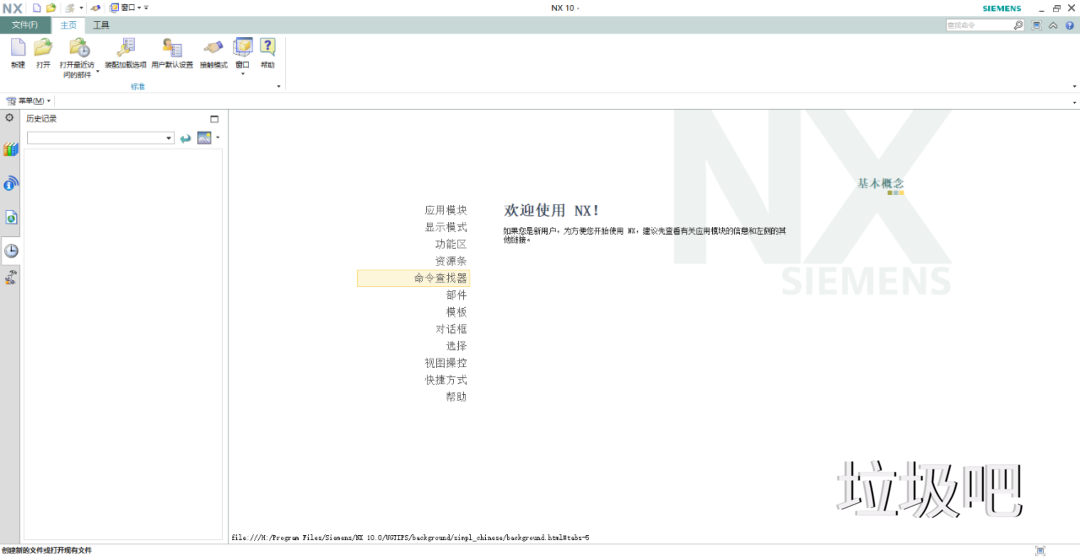Screen dimensions: 1080x557
Task: Open 装配加载选项 assembly load options
Action: point(125,48)
